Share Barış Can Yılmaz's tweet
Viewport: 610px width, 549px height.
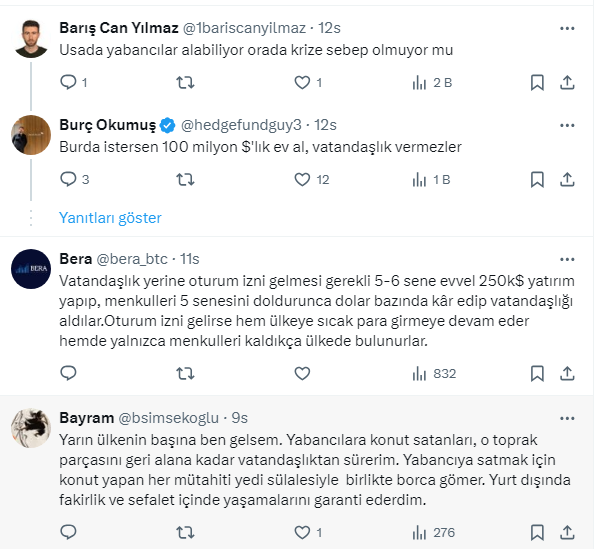pyautogui.click(x=567, y=82)
